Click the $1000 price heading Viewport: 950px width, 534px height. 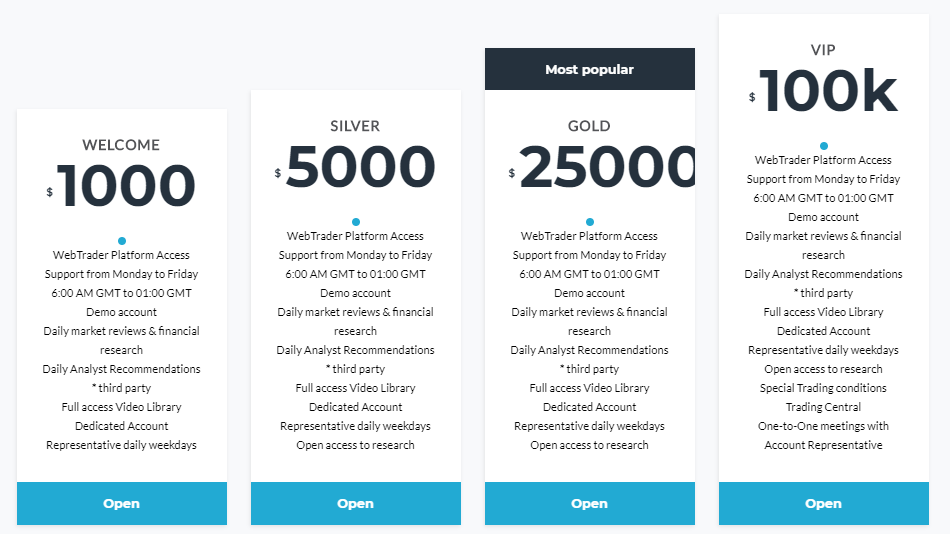click(x=121, y=186)
